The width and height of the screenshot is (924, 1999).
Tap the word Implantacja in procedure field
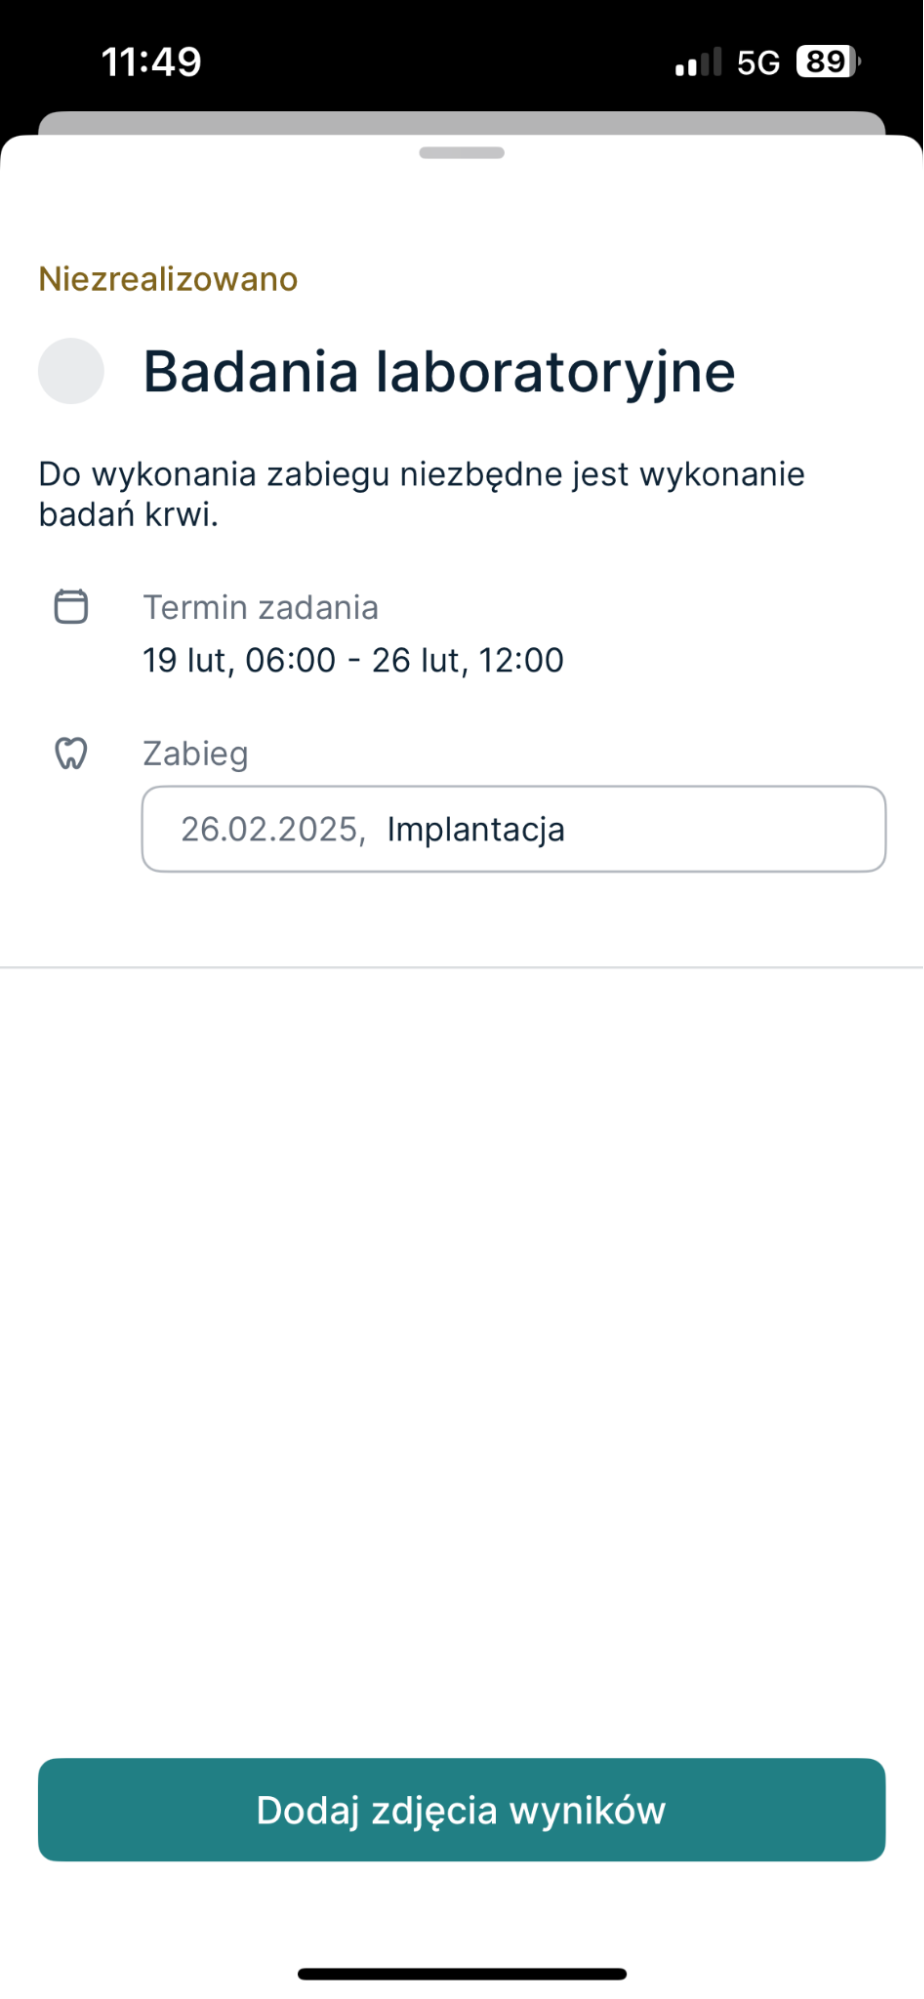tap(476, 830)
